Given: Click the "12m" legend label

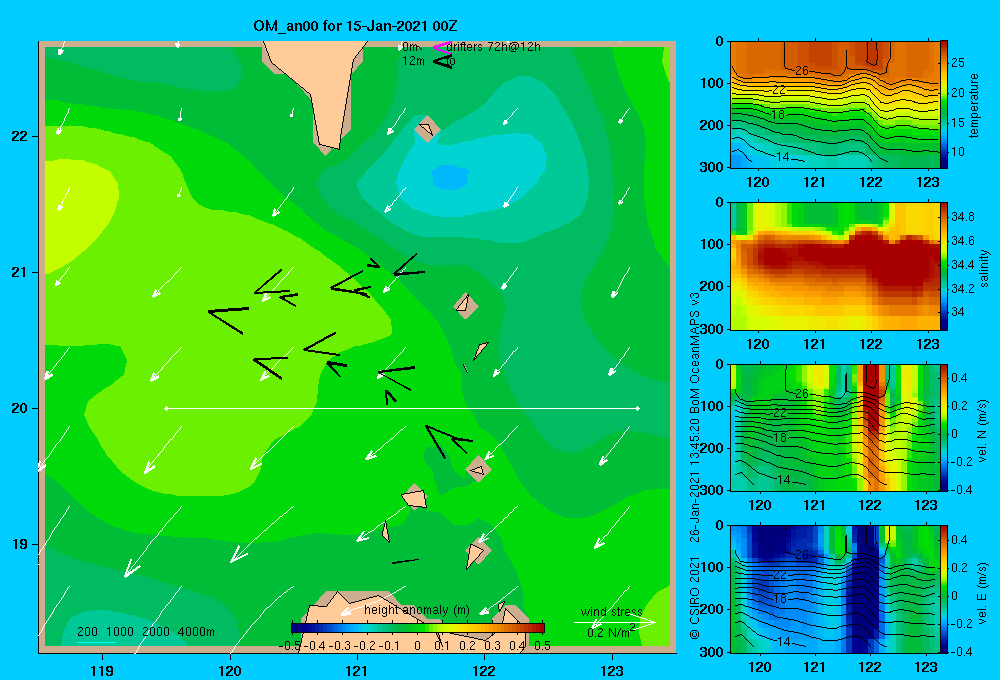Looking at the screenshot, I should pyautogui.click(x=413, y=61).
